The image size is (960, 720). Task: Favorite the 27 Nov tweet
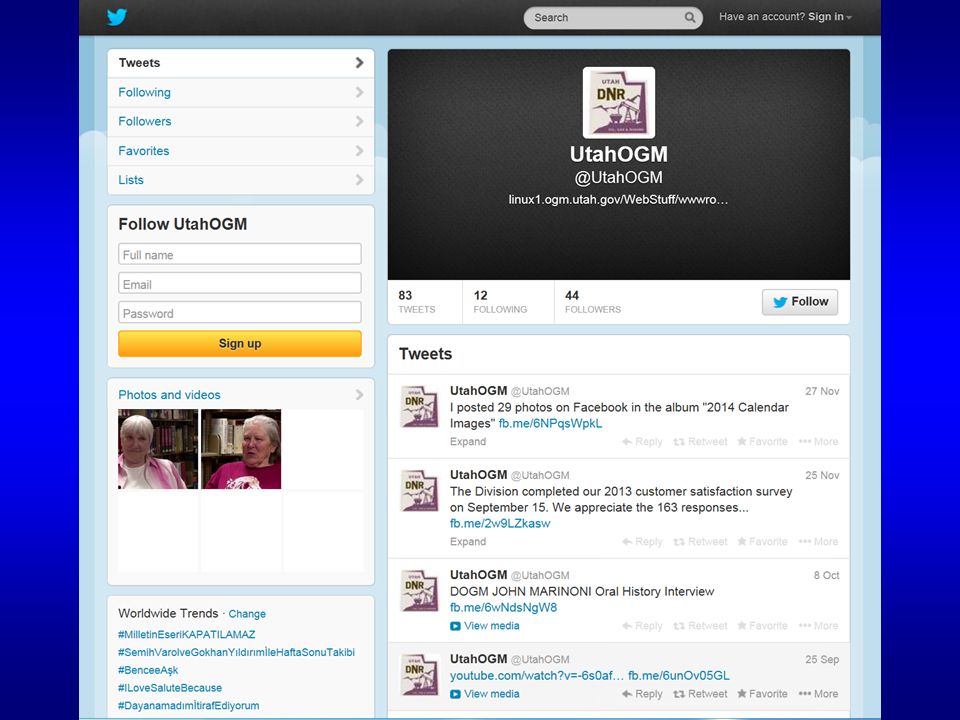click(762, 441)
